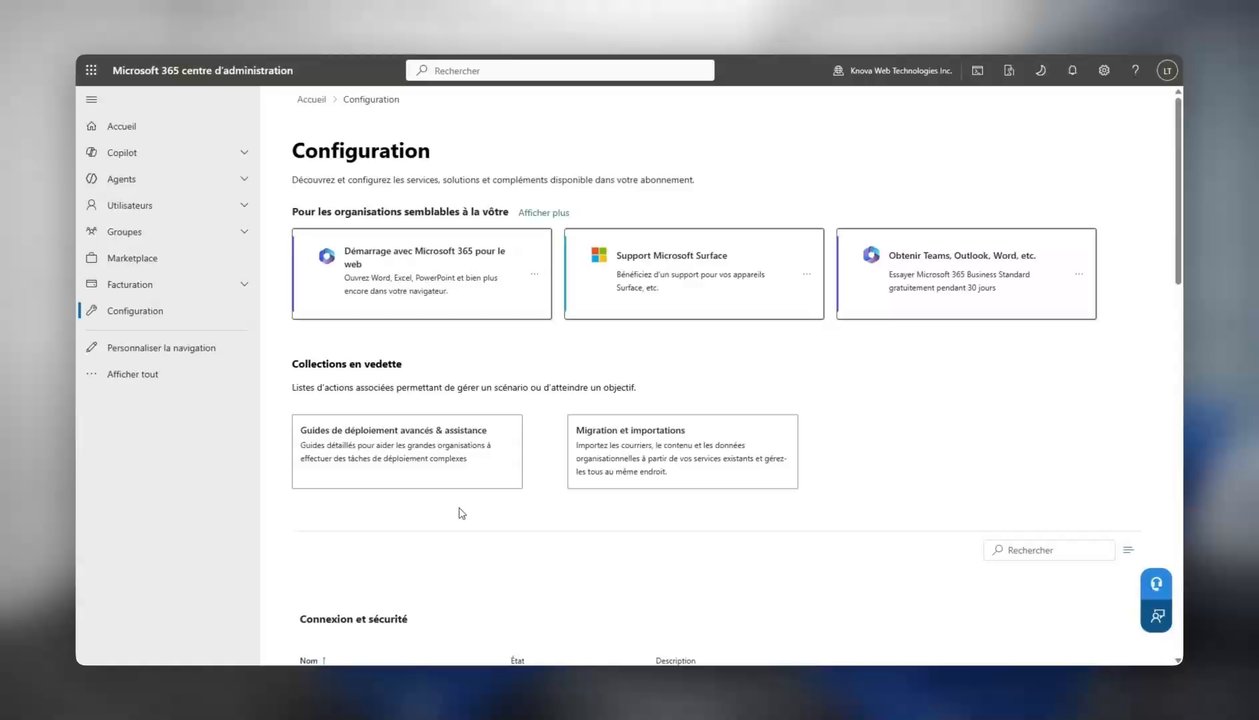Click the Copilot sidebar icon
Image resolution: width=1259 pixels, height=720 pixels.
[x=92, y=152]
